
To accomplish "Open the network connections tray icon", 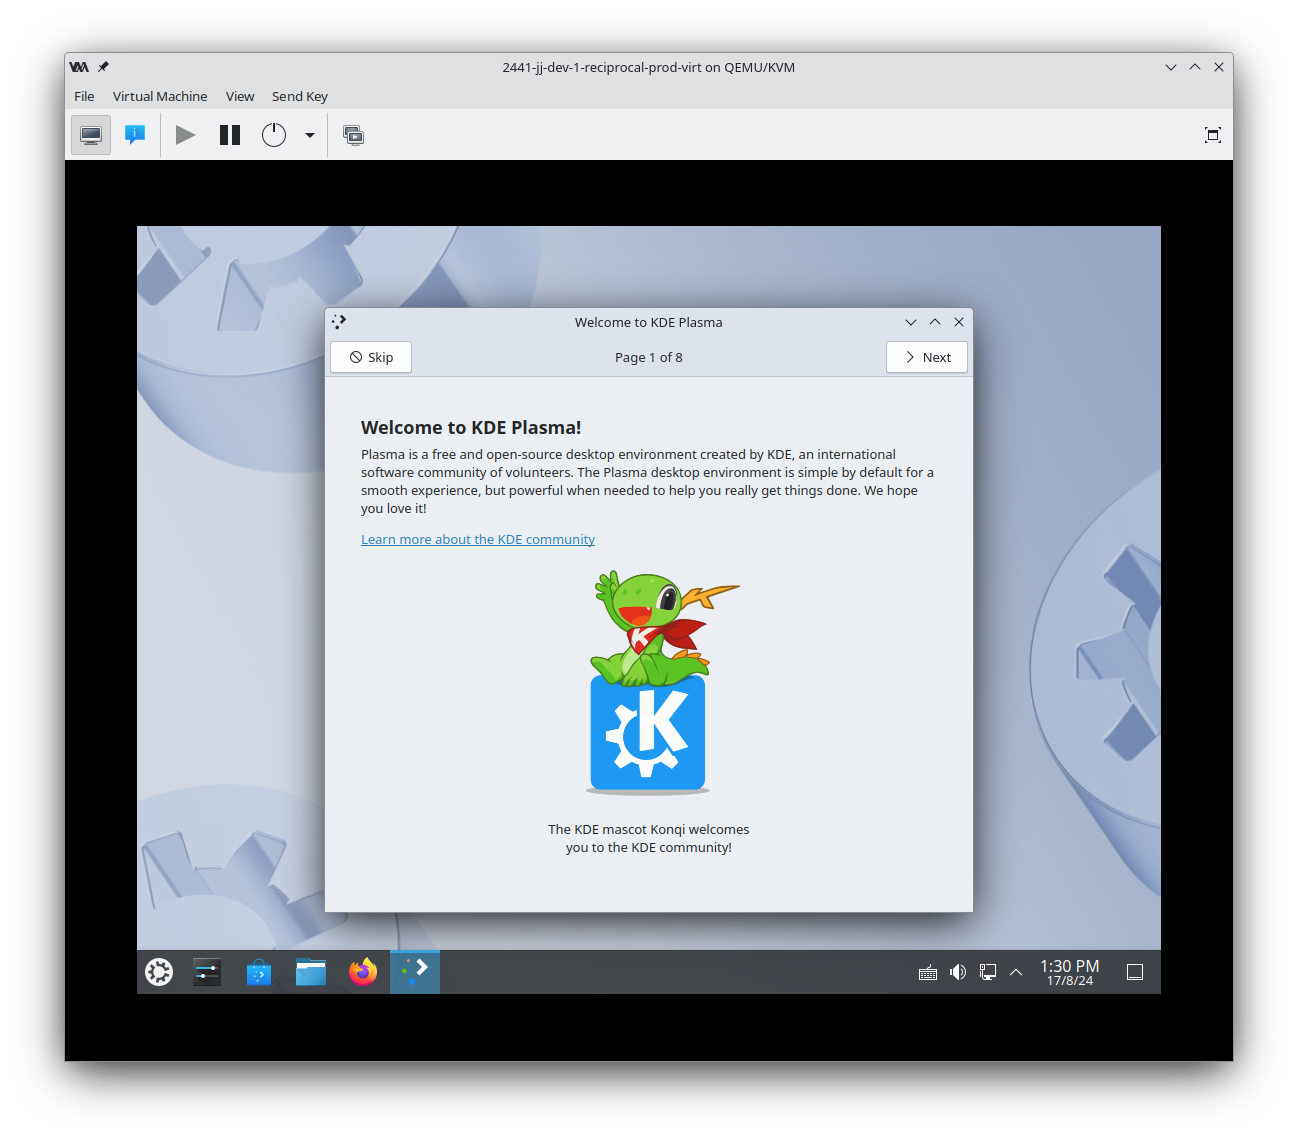I will pyautogui.click(x=988, y=972).
